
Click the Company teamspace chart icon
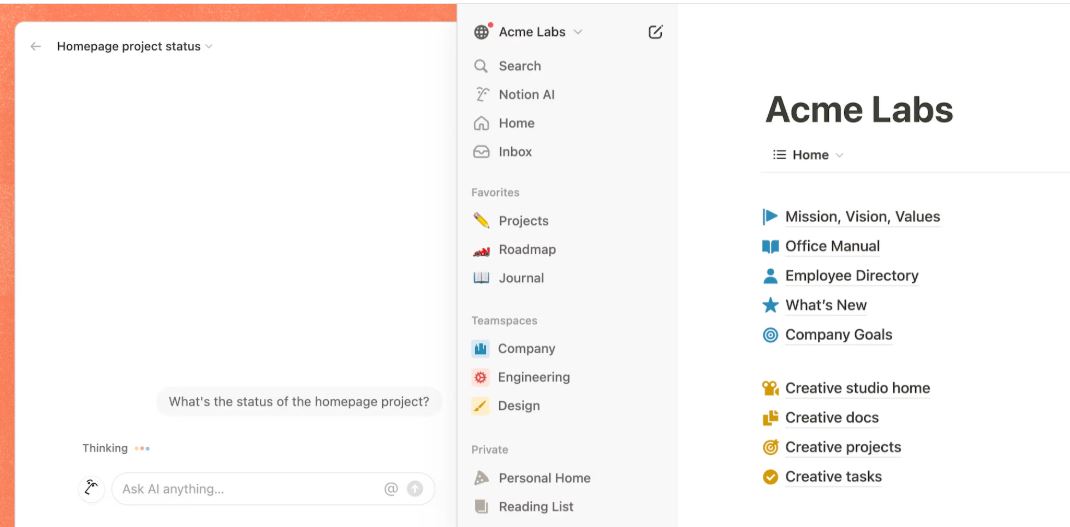pos(480,349)
